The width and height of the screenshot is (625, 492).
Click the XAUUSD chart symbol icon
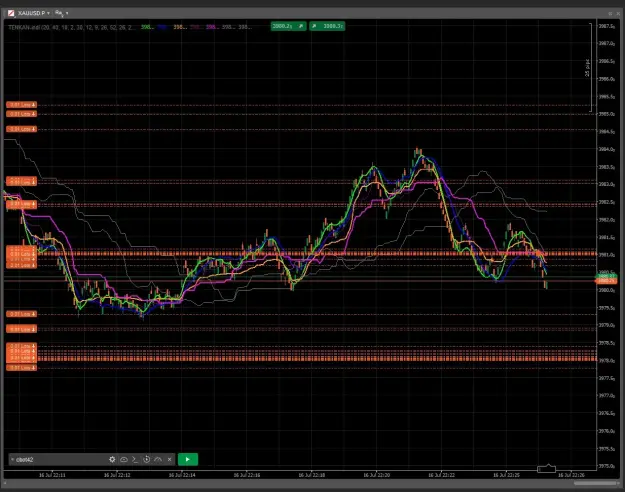pos(11,13)
